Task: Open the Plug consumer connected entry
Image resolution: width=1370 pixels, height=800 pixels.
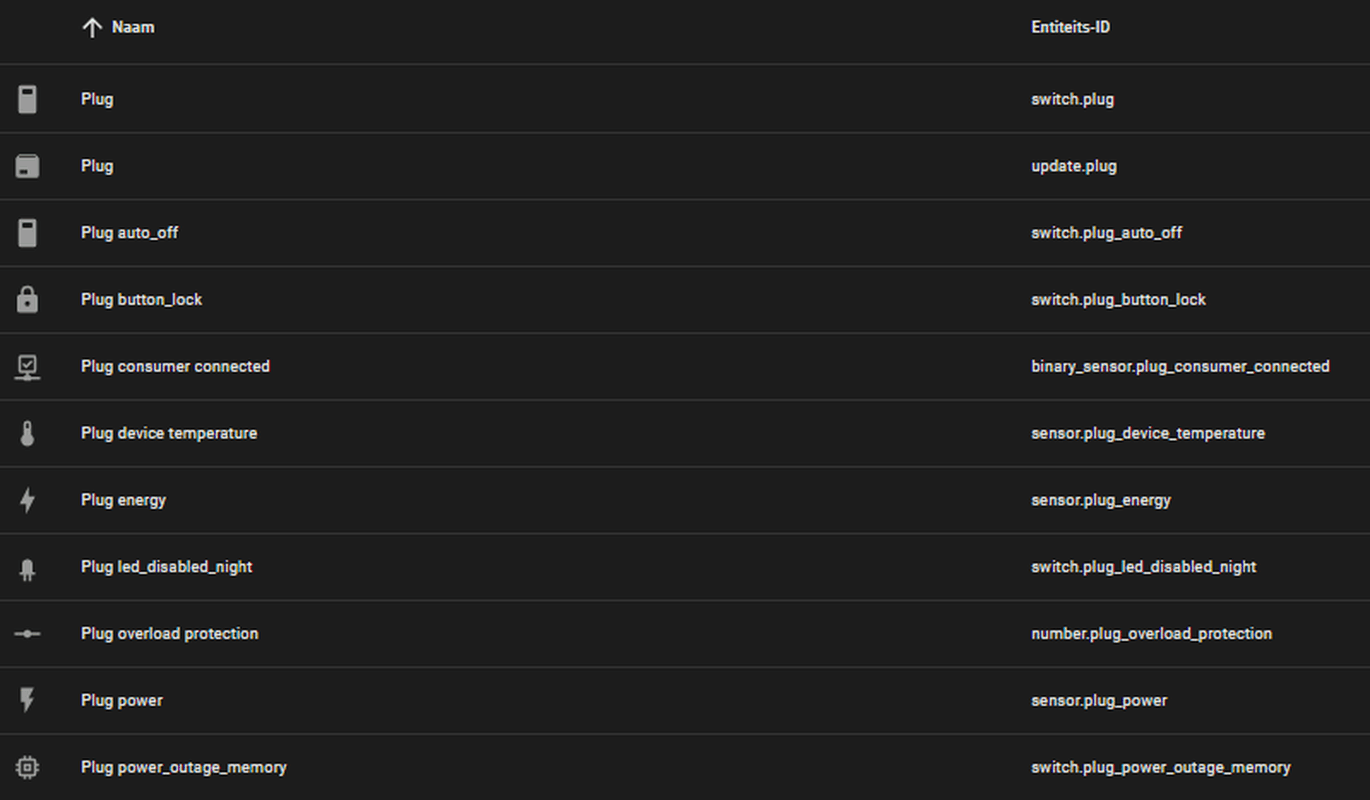Action: 685,367
